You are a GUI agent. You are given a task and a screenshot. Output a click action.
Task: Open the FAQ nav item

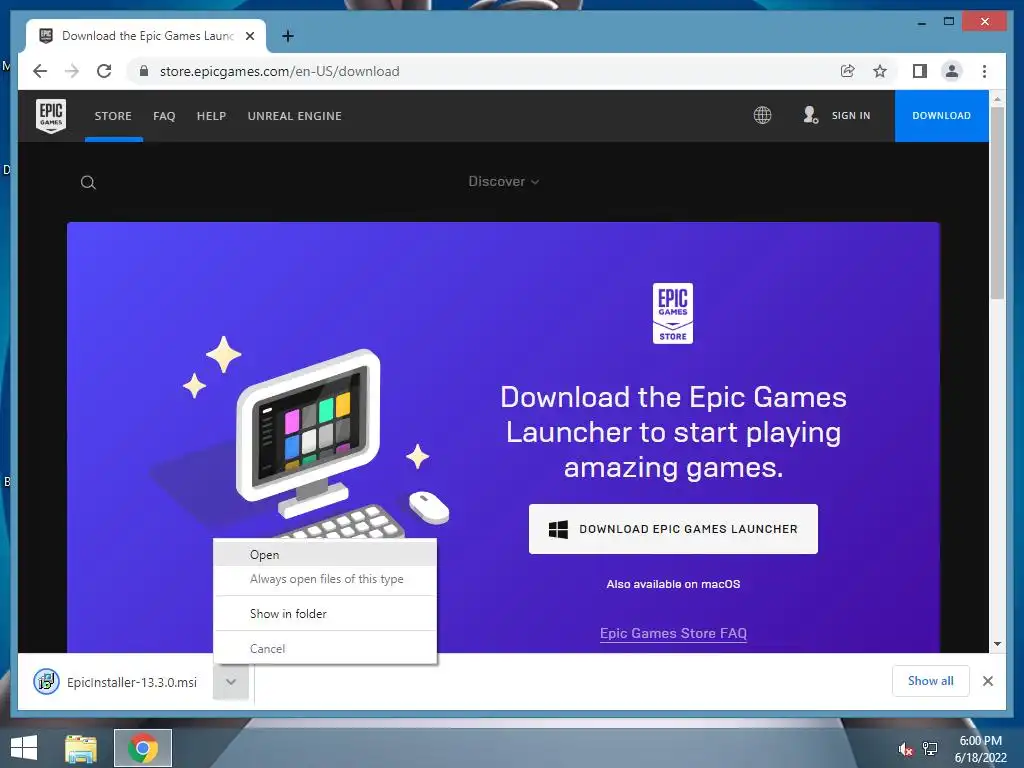tap(164, 116)
